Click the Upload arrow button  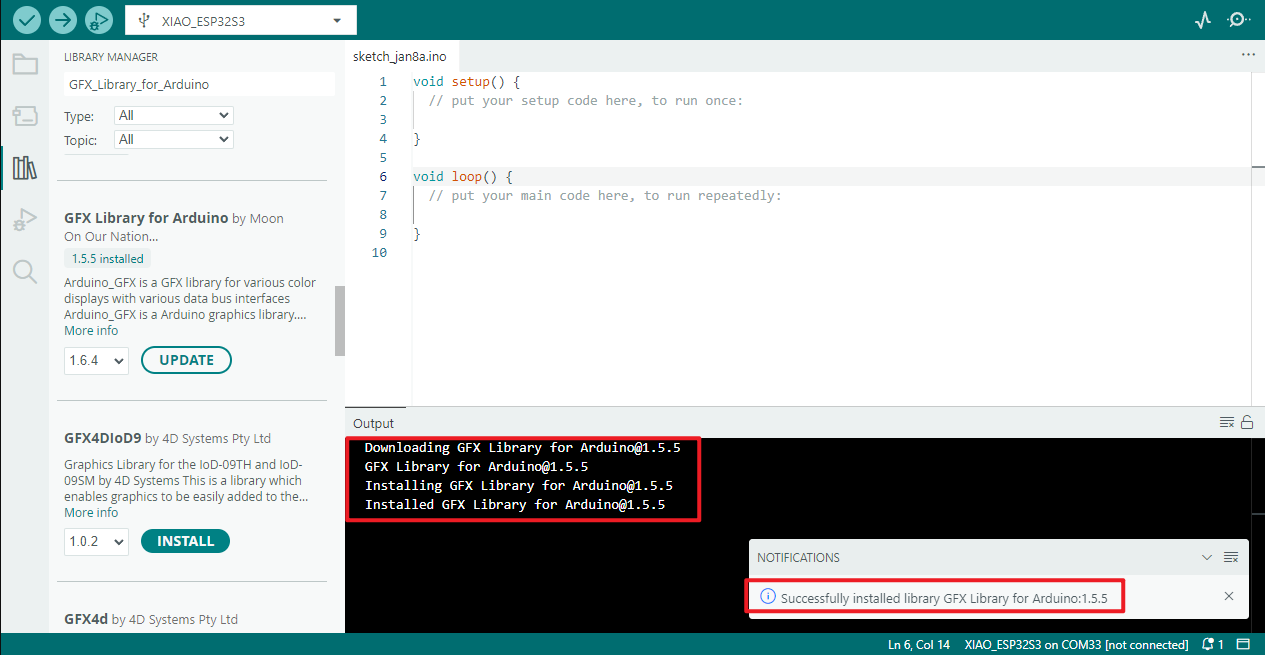click(x=63, y=20)
